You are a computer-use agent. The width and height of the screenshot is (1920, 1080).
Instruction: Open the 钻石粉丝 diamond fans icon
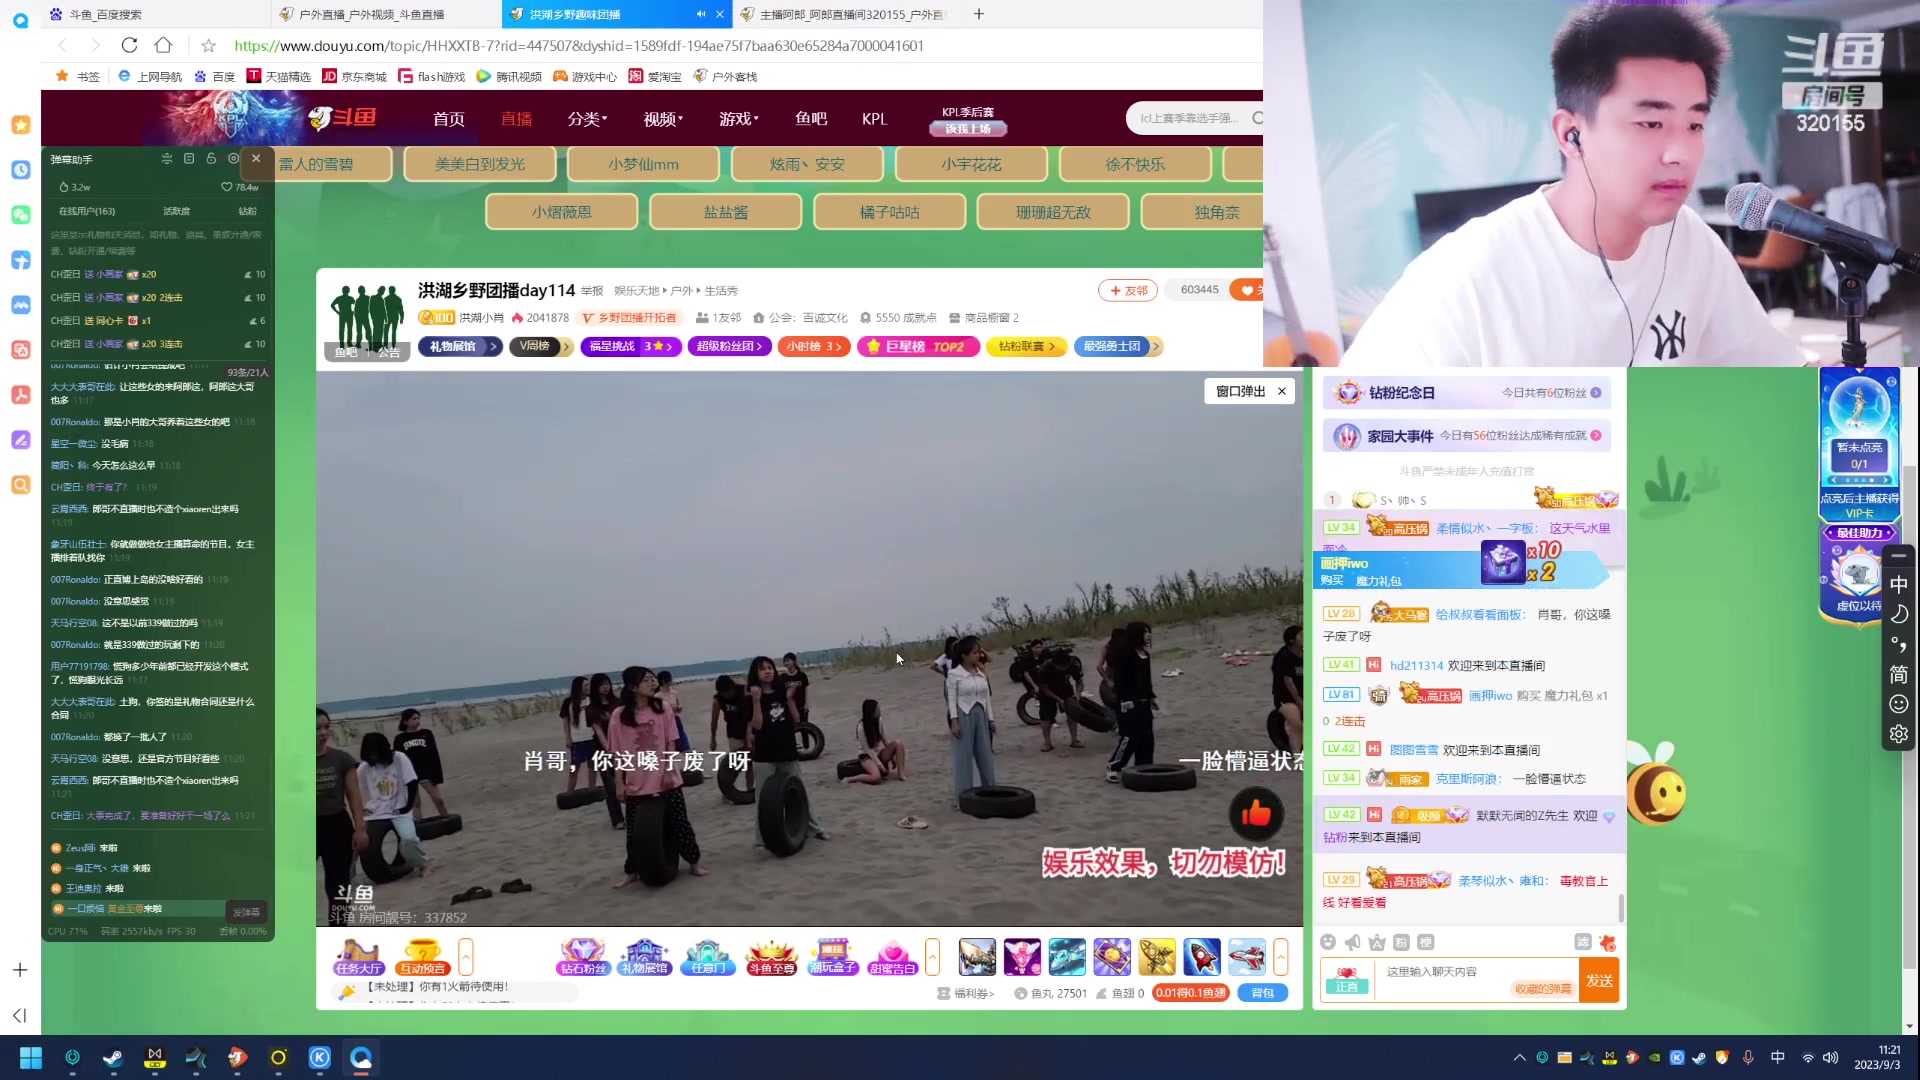[582, 957]
